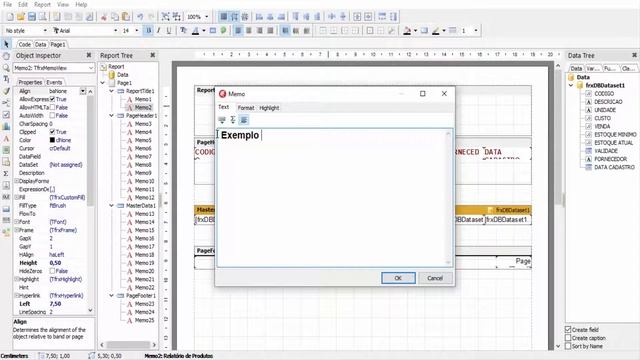This screenshot has height=360, width=640.
Task: Paste from clipboard using the toolbar icon
Action: 126,17
